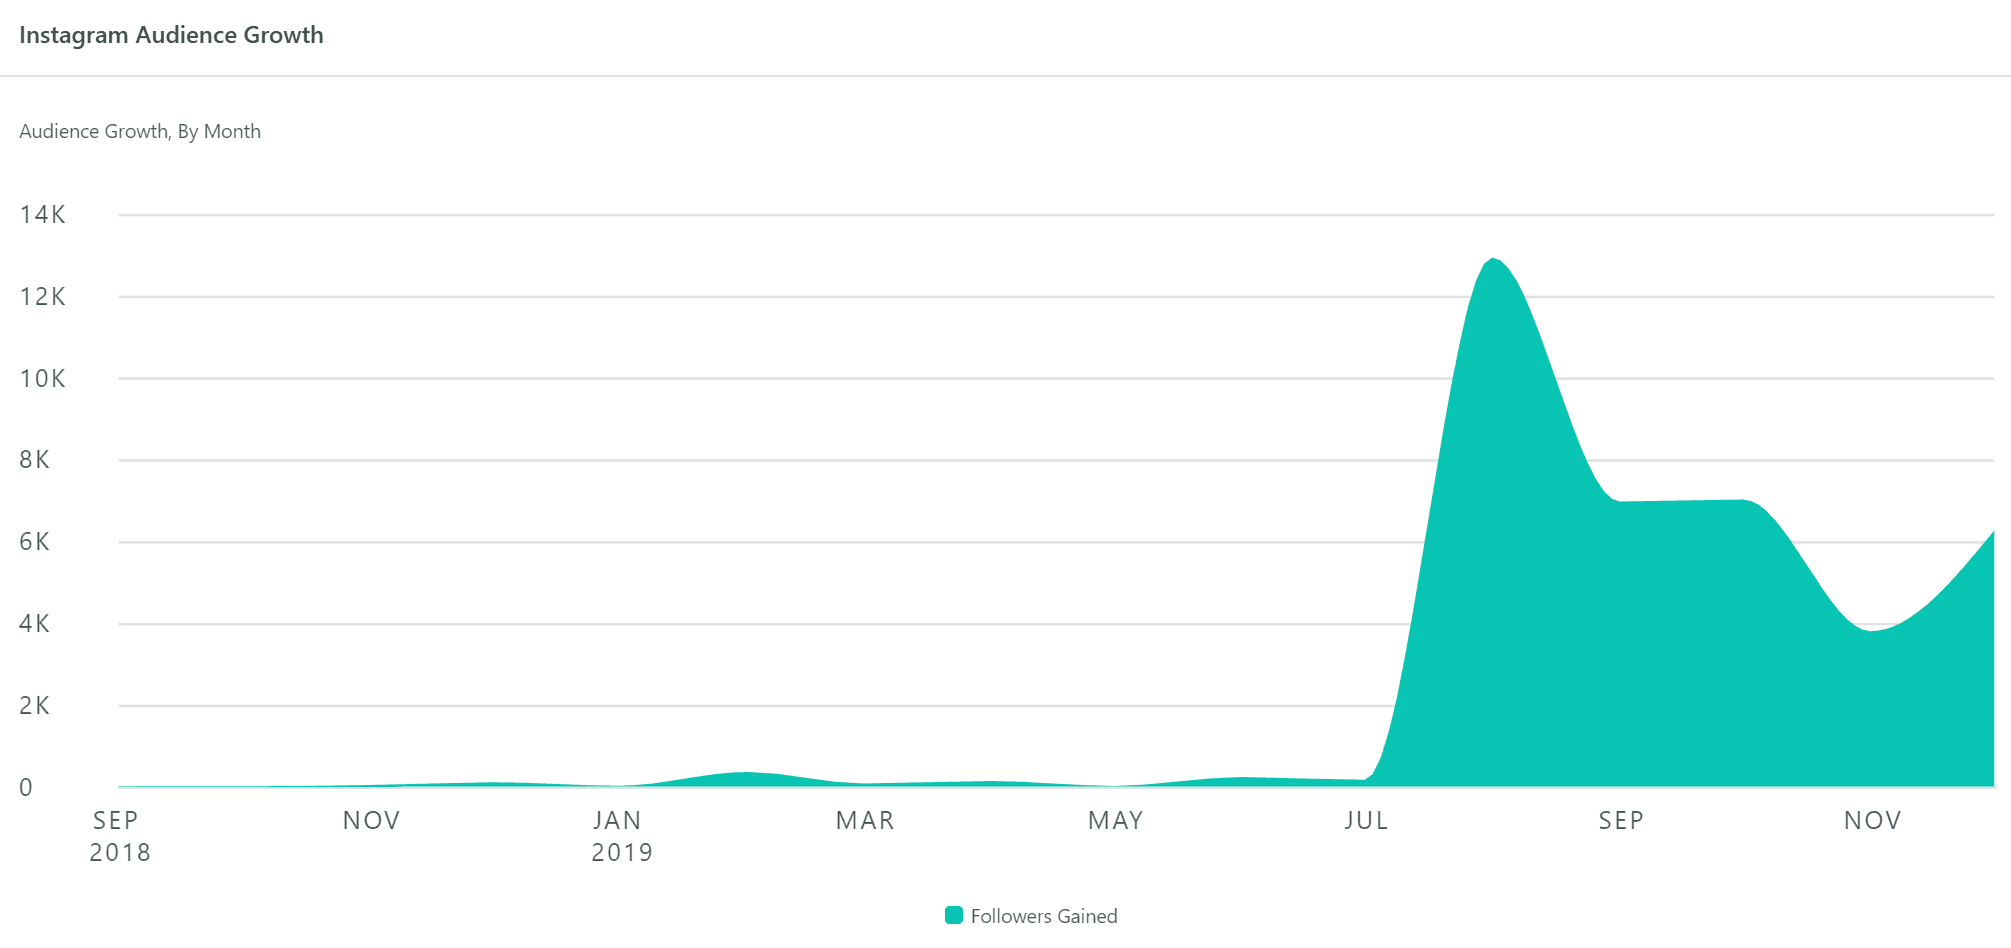Click the Followers Gained legend label
Viewport: 2011px width, 948px height.
click(1044, 916)
